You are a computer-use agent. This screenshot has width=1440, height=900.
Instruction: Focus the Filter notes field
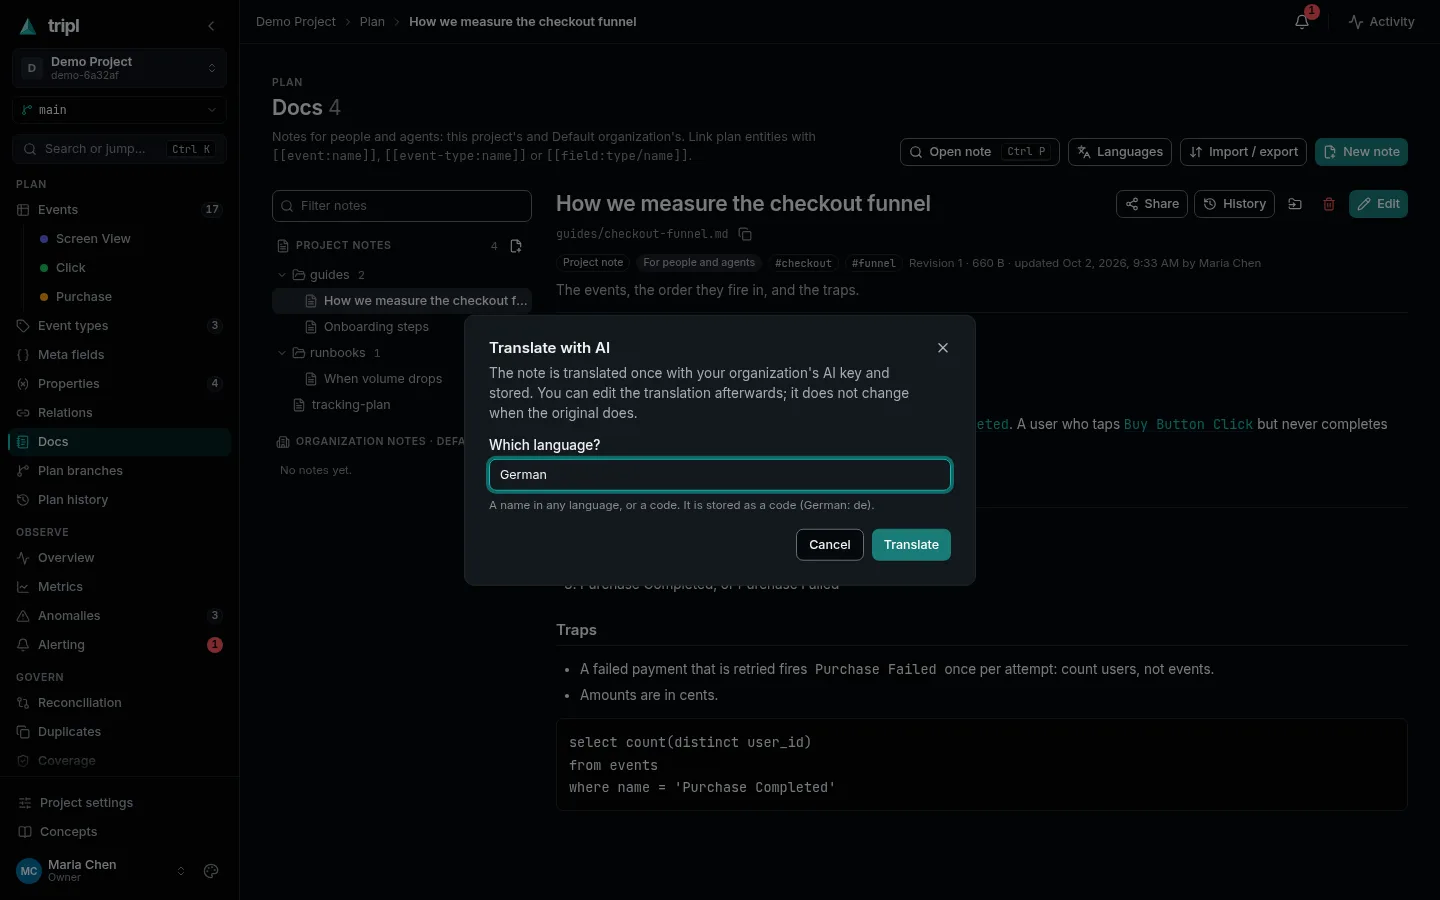click(x=402, y=206)
